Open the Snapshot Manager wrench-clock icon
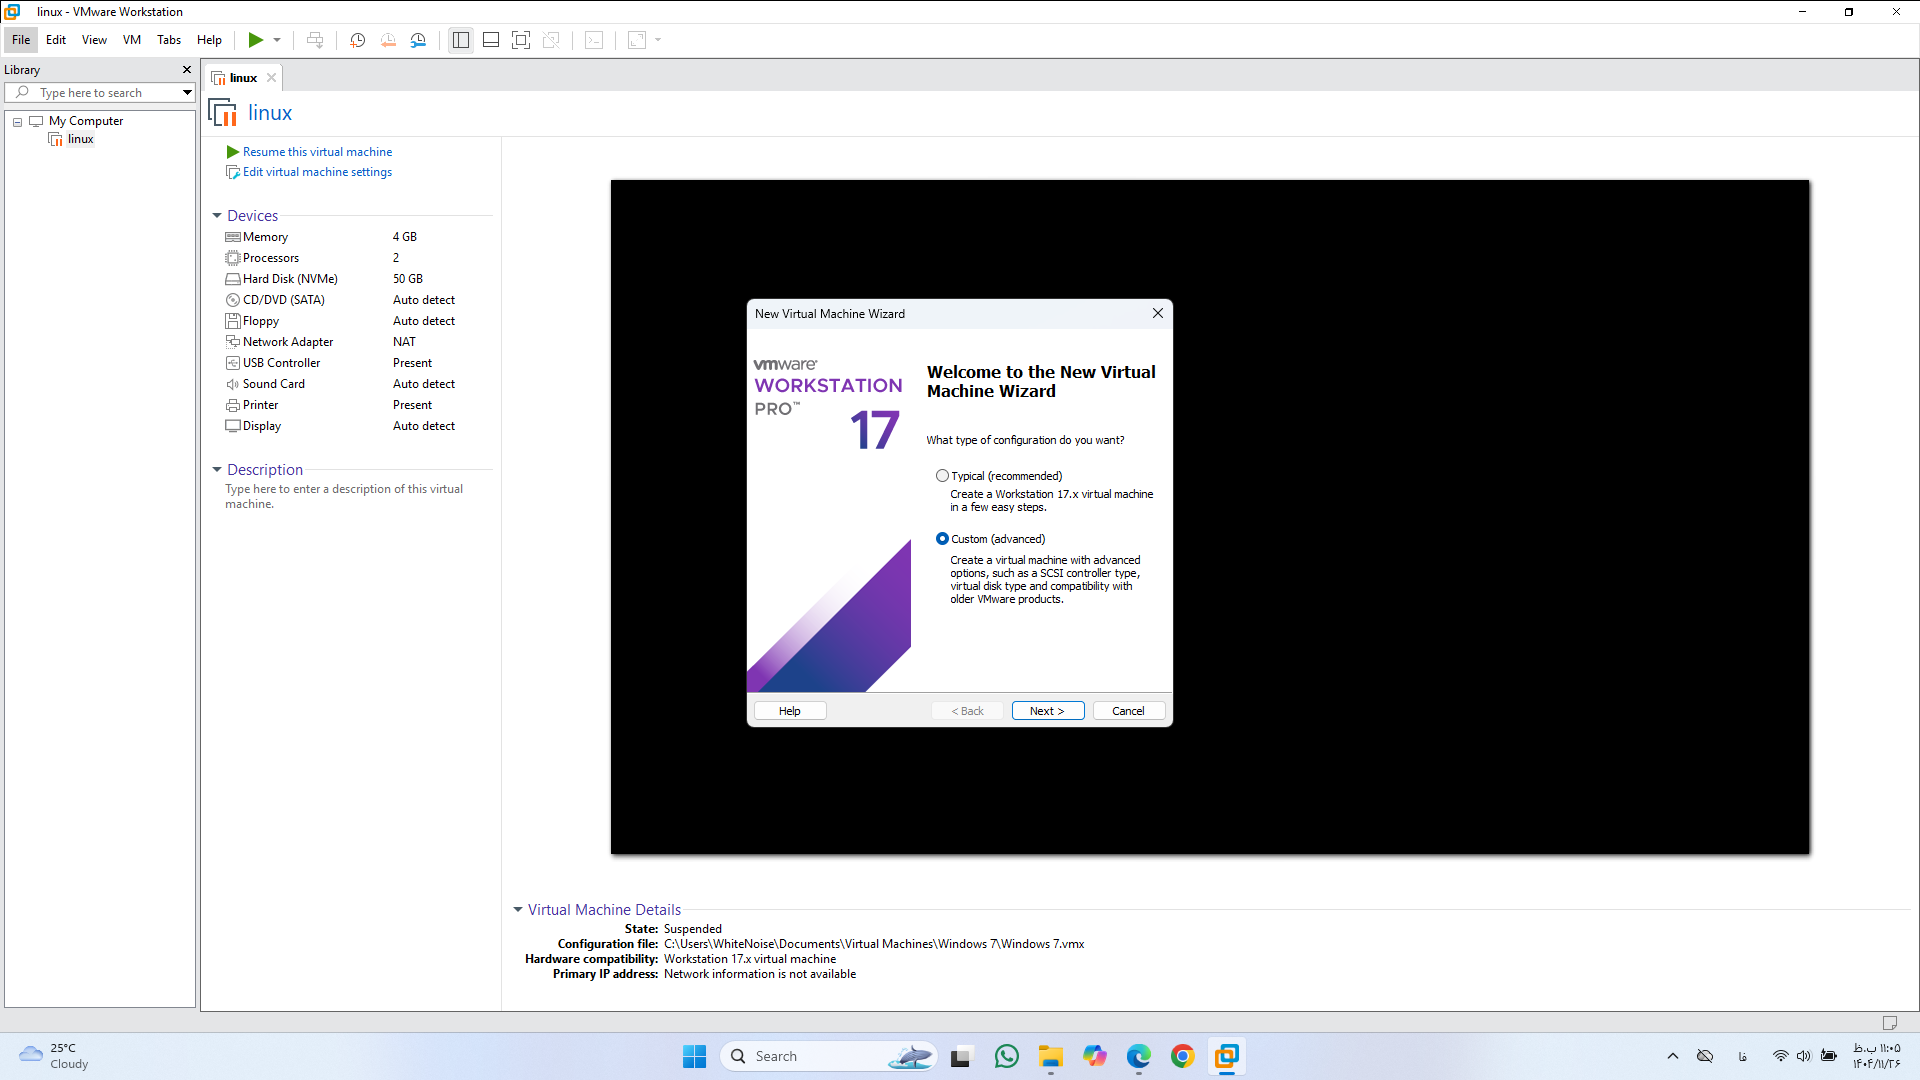Image resolution: width=1920 pixels, height=1080 pixels. pyautogui.click(x=418, y=40)
